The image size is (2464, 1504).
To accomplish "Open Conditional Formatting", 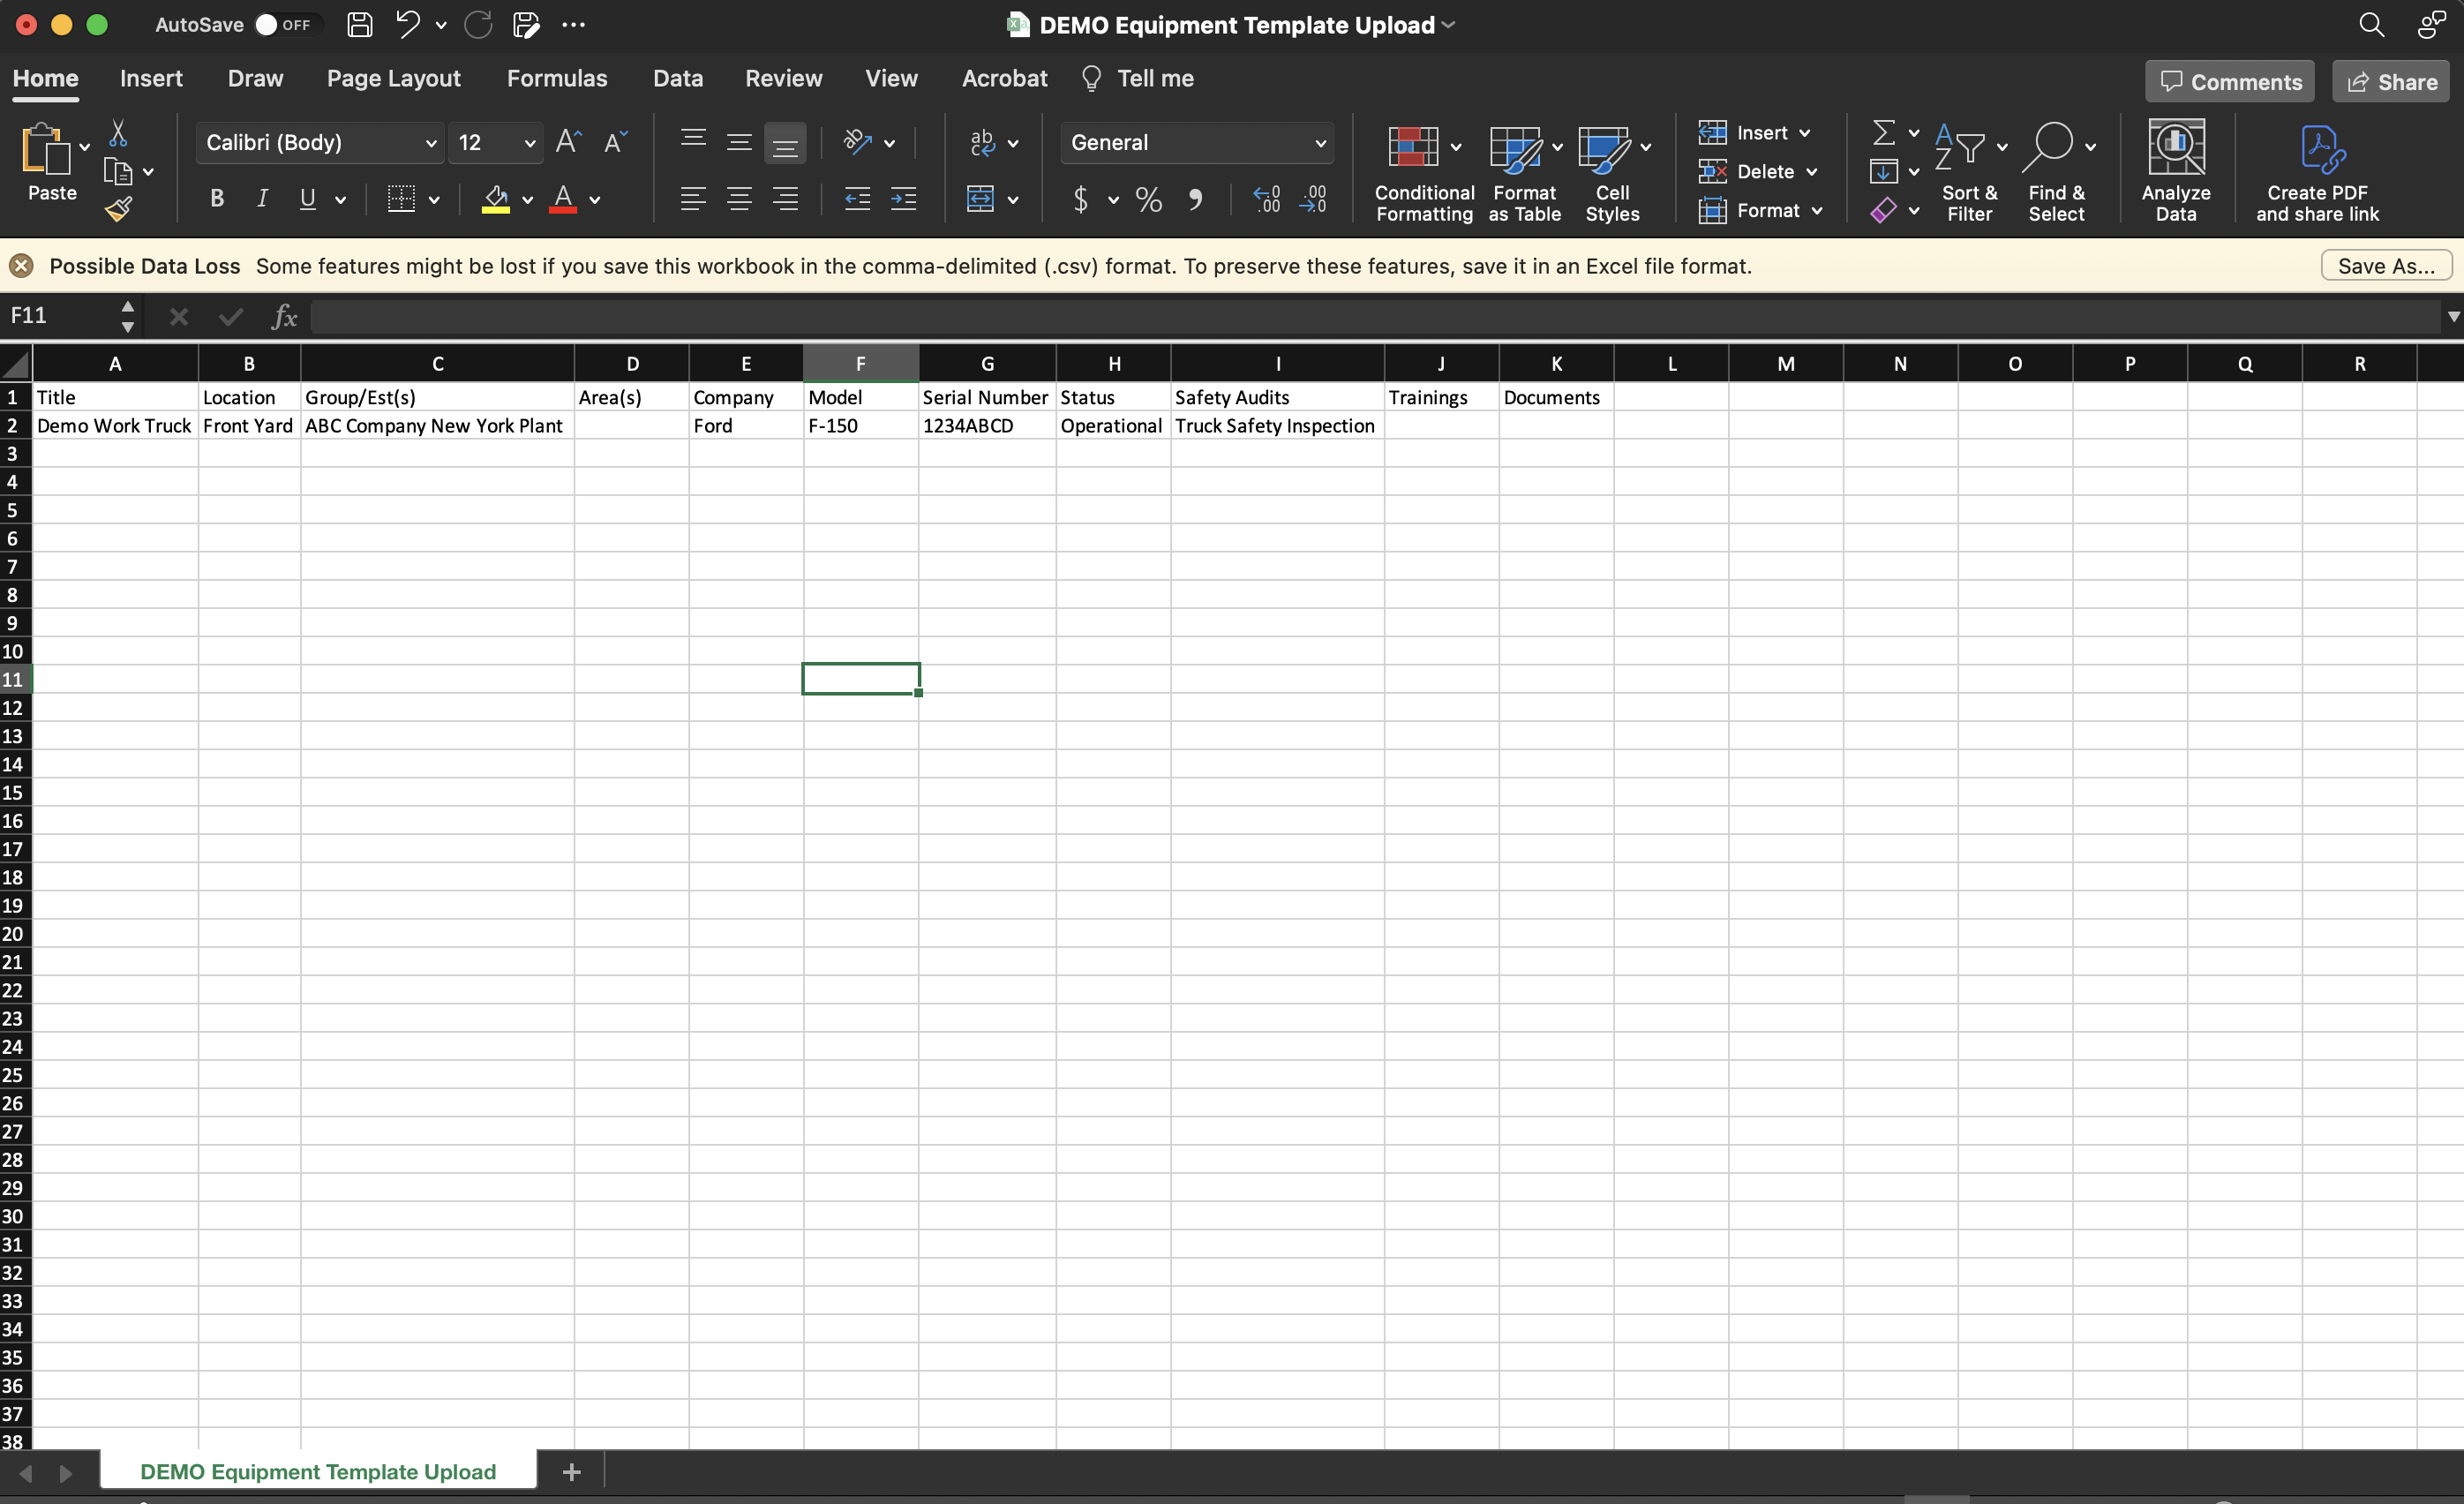I will click(x=1424, y=172).
